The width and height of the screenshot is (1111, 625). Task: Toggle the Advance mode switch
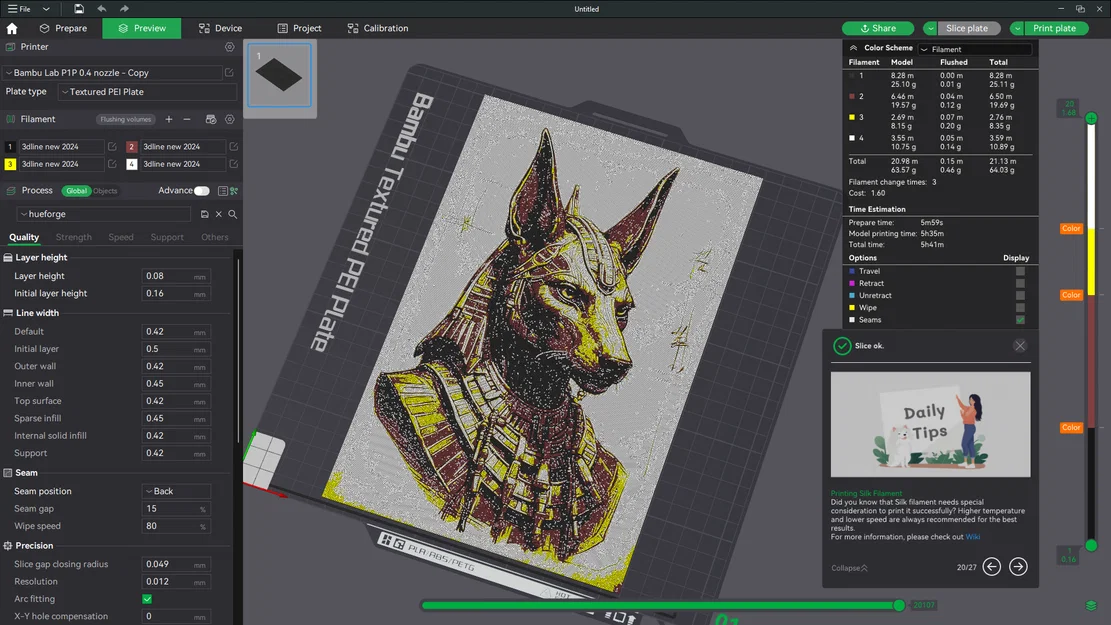(202, 191)
